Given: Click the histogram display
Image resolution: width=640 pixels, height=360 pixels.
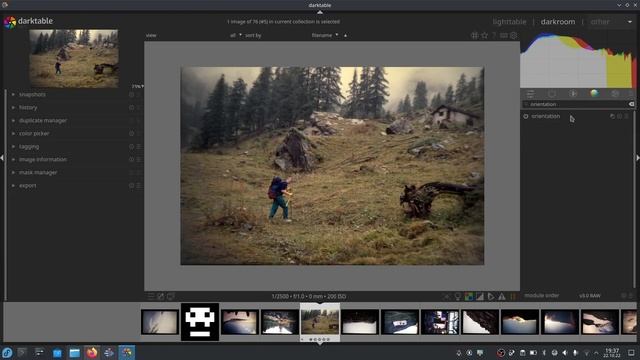Looking at the screenshot, I should point(578,60).
